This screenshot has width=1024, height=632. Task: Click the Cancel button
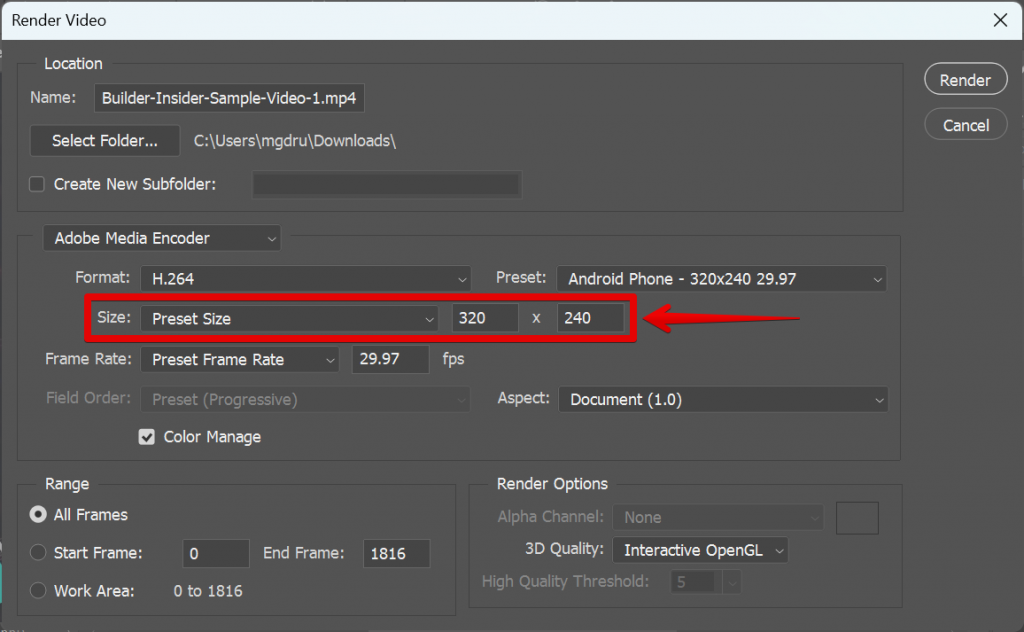tap(965, 125)
